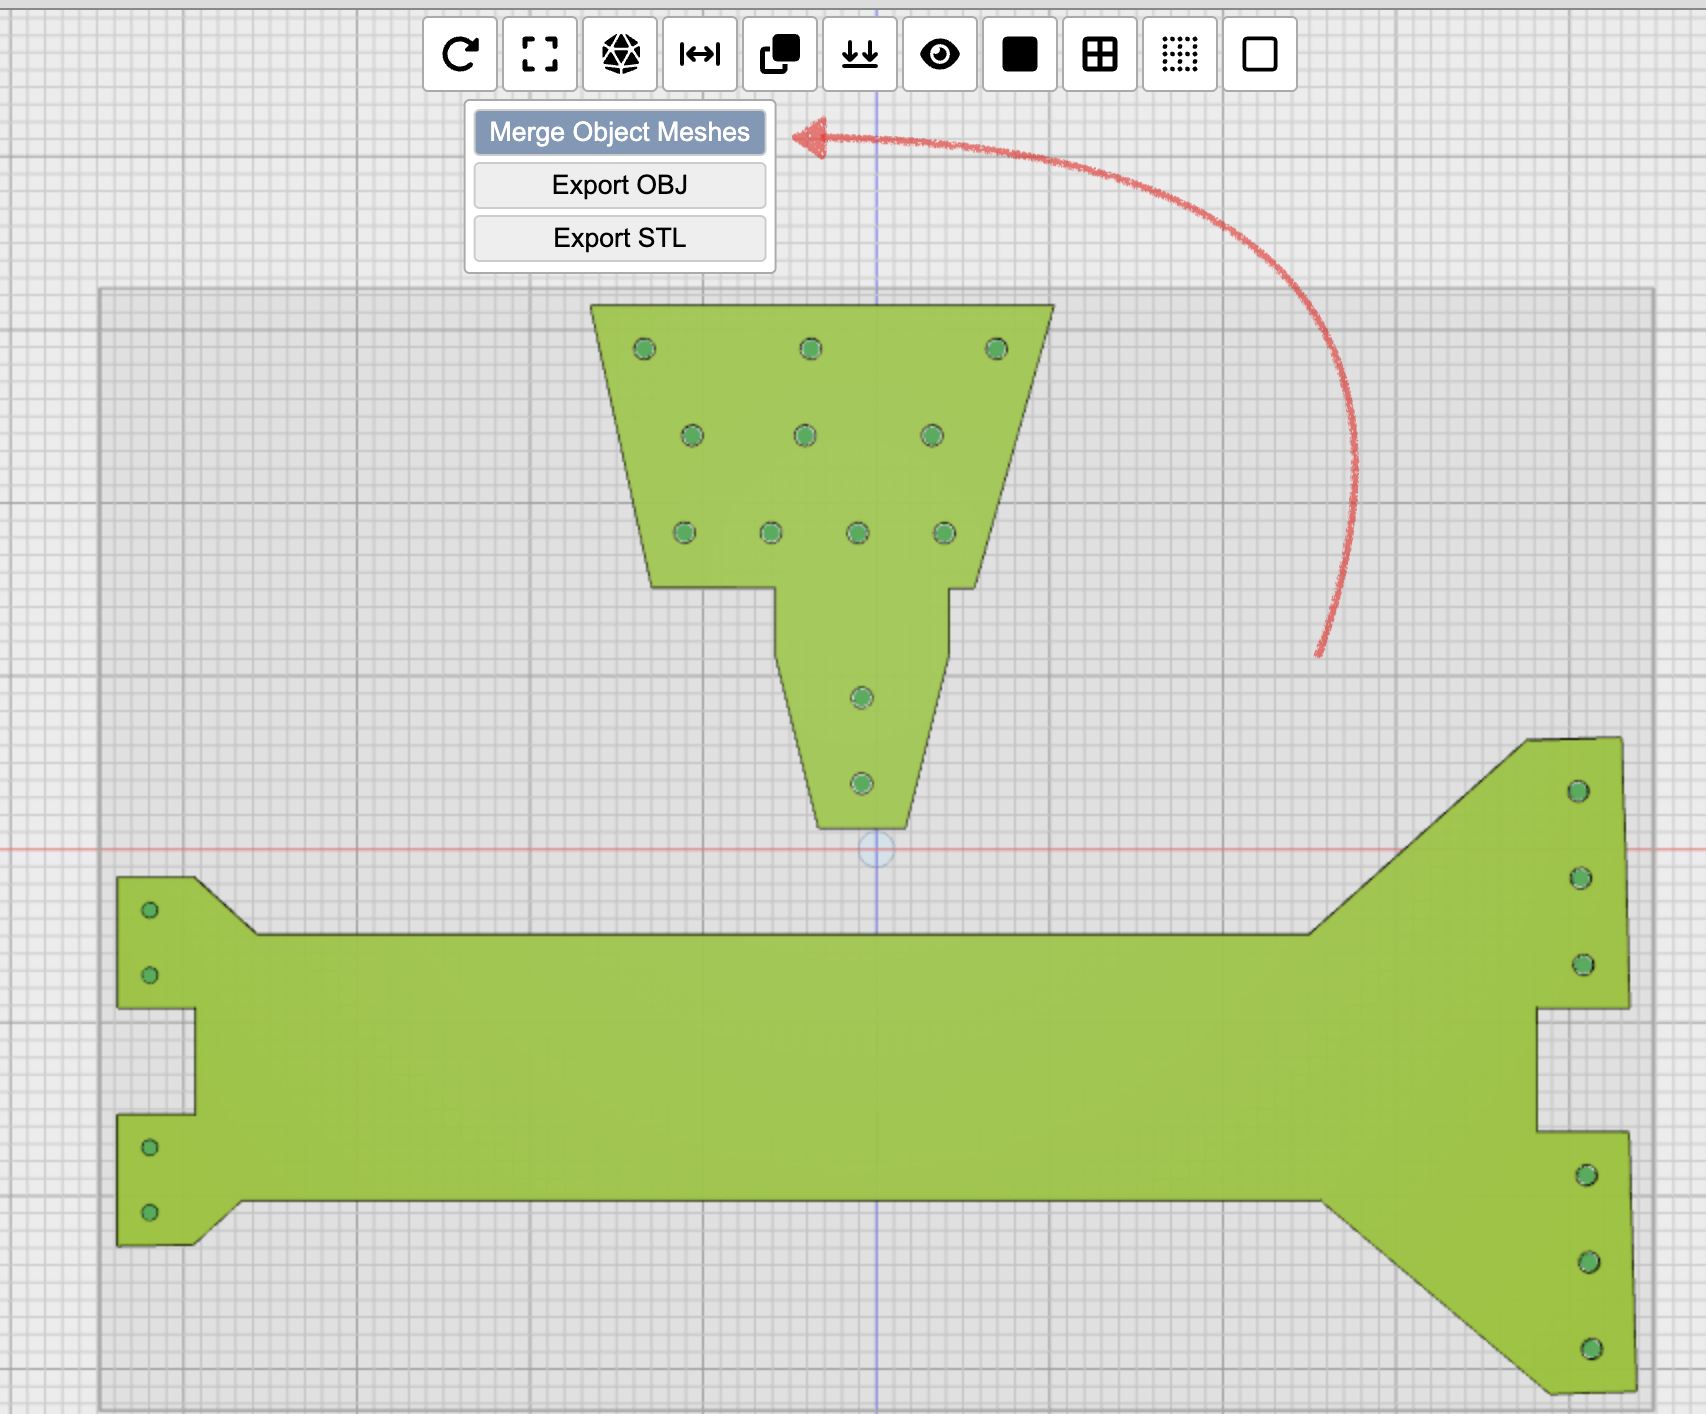Select the solid black square view icon
This screenshot has width=1706, height=1414.
pyautogui.click(x=1020, y=54)
